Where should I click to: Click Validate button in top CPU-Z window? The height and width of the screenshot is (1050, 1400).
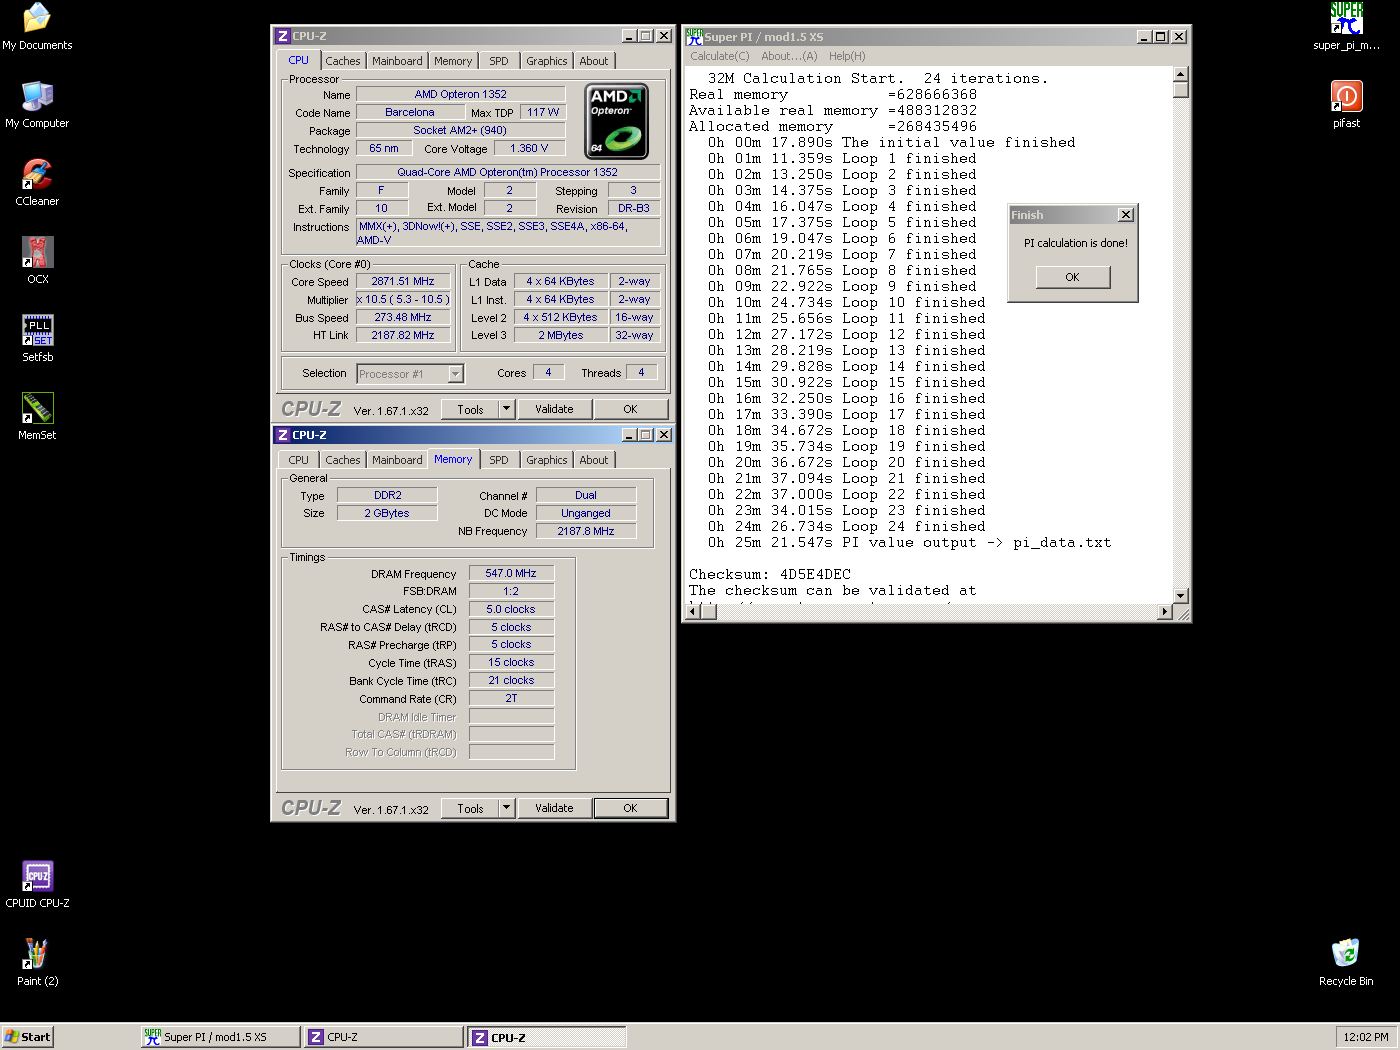pos(554,409)
